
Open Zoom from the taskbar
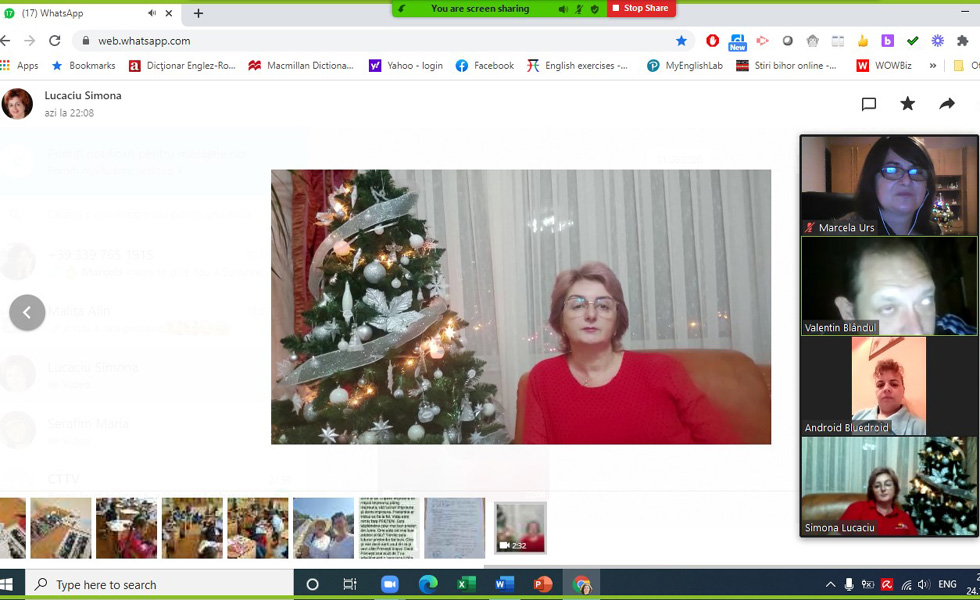[x=389, y=584]
